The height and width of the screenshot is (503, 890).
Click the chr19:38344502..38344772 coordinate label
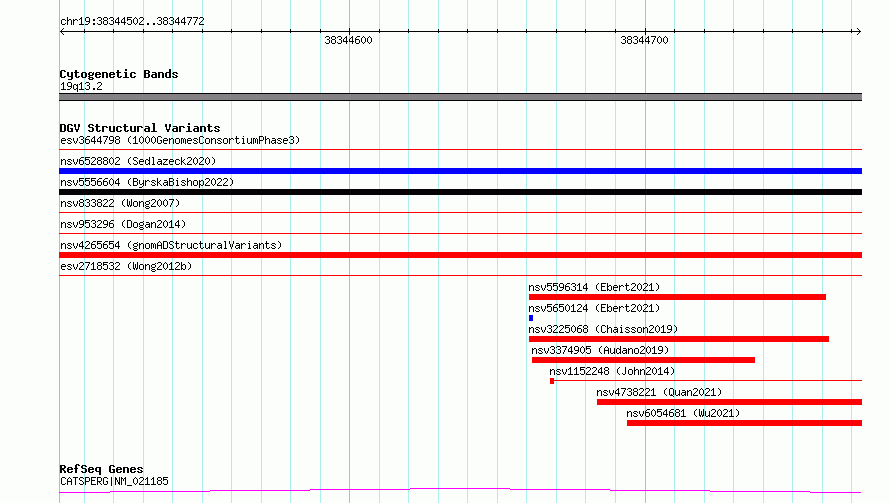point(132,21)
